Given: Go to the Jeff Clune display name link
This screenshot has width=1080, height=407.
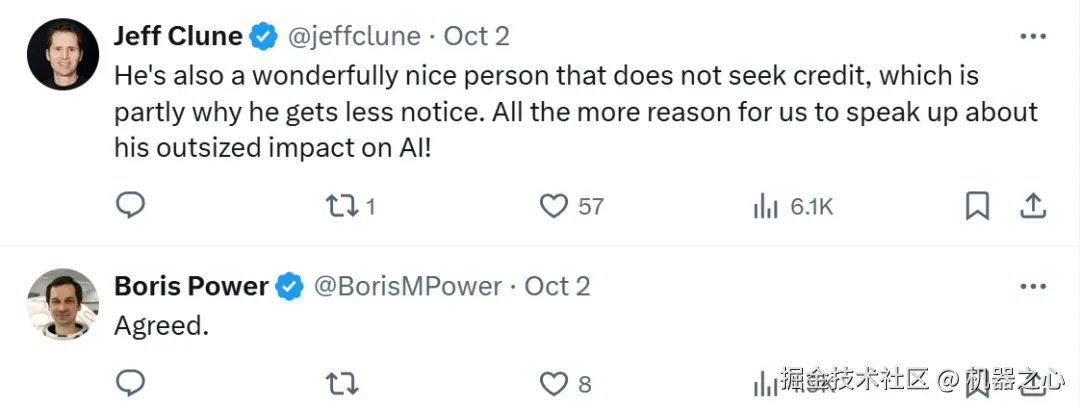Looking at the screenshot, I should tap(178, 37).
